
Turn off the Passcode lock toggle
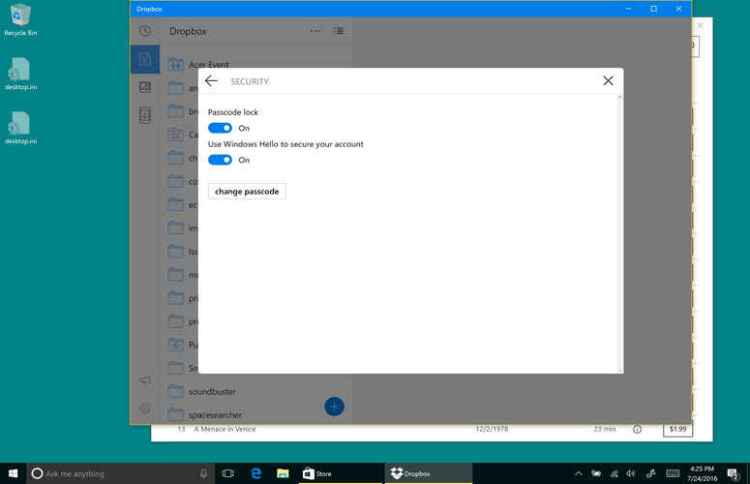[220, 128]
